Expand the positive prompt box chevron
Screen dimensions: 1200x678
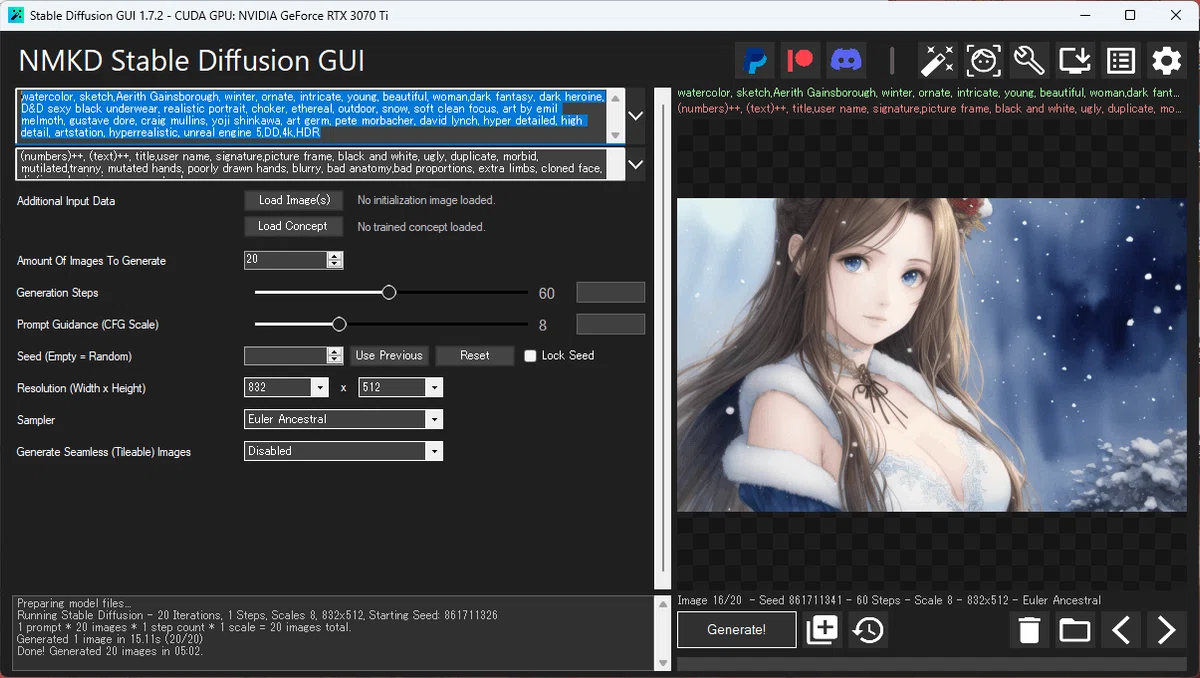(635, 115)
